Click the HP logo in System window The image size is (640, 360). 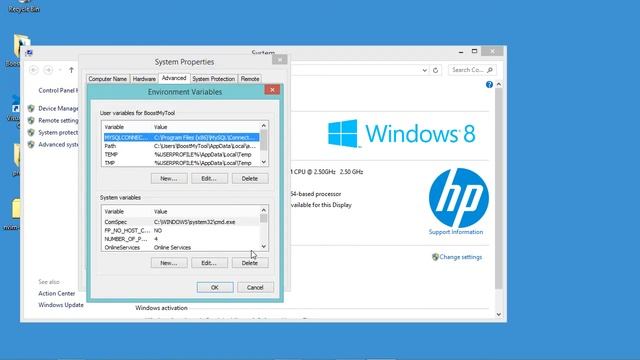[x=458, y=198]
